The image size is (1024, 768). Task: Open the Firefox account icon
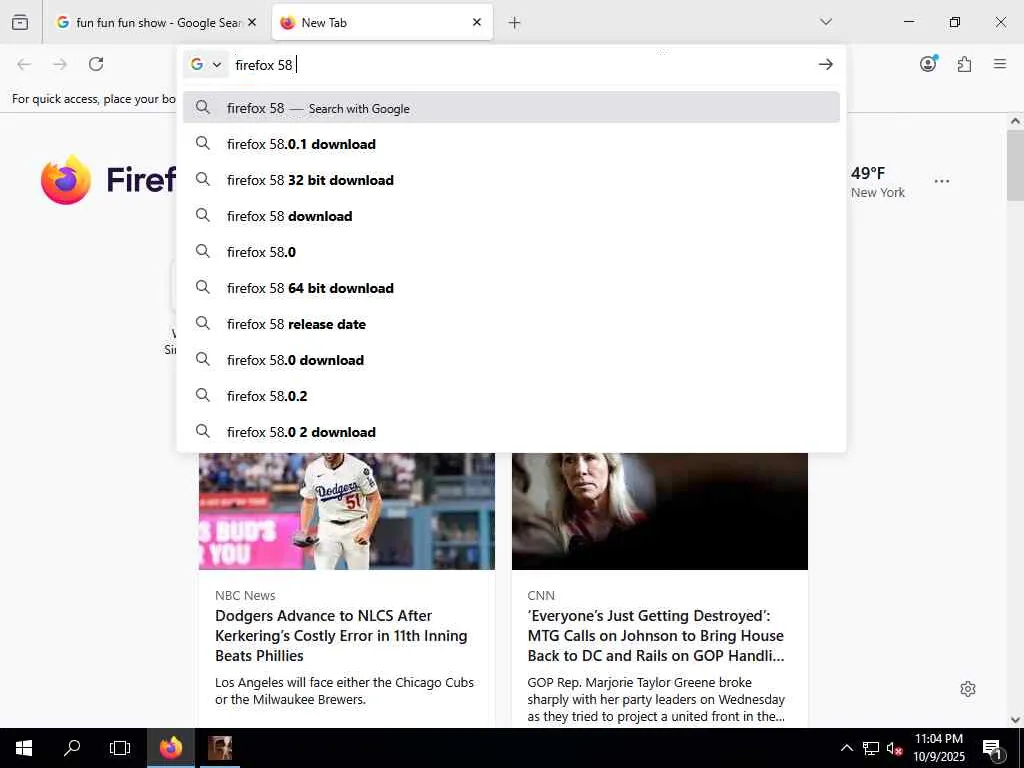coord(929,63)
